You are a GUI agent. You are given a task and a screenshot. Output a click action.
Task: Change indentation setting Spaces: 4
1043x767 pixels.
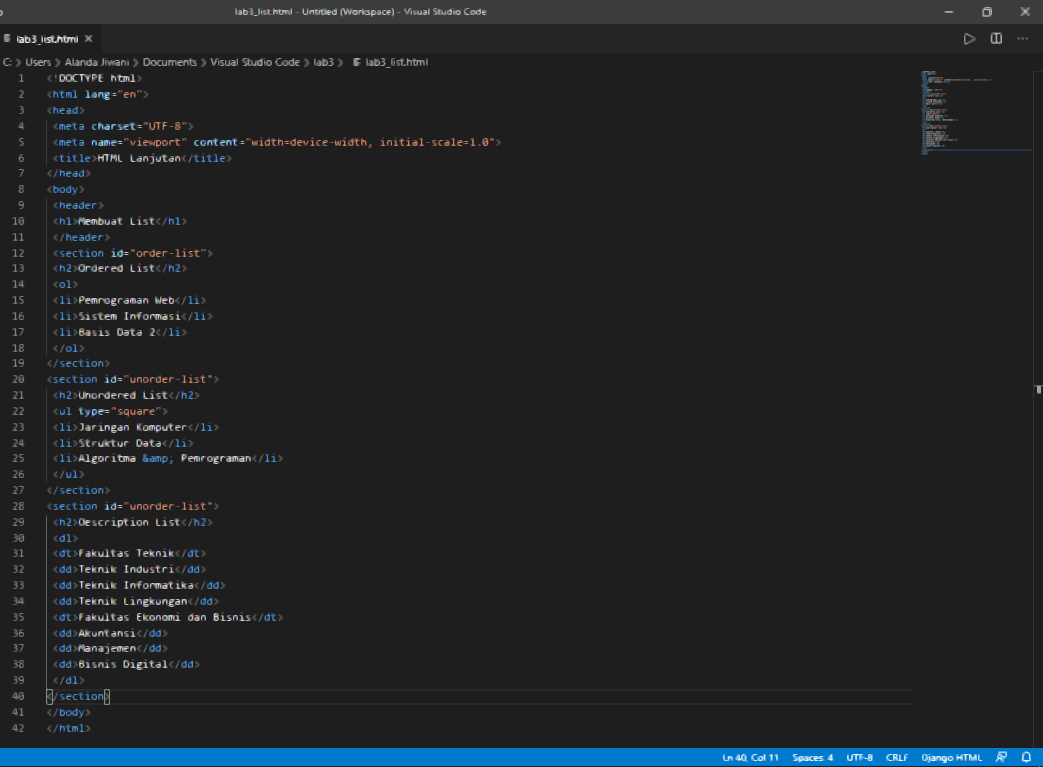click(x=812, y=757)
